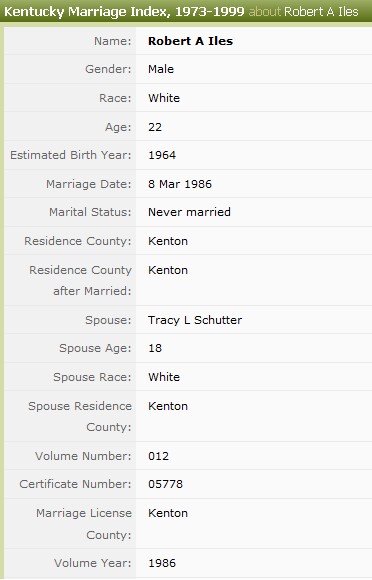The width and height of the screenshot is (372, 580).
Task: Click the Kentucky Marriage Index header title
Action: click(x=124, y=12)
